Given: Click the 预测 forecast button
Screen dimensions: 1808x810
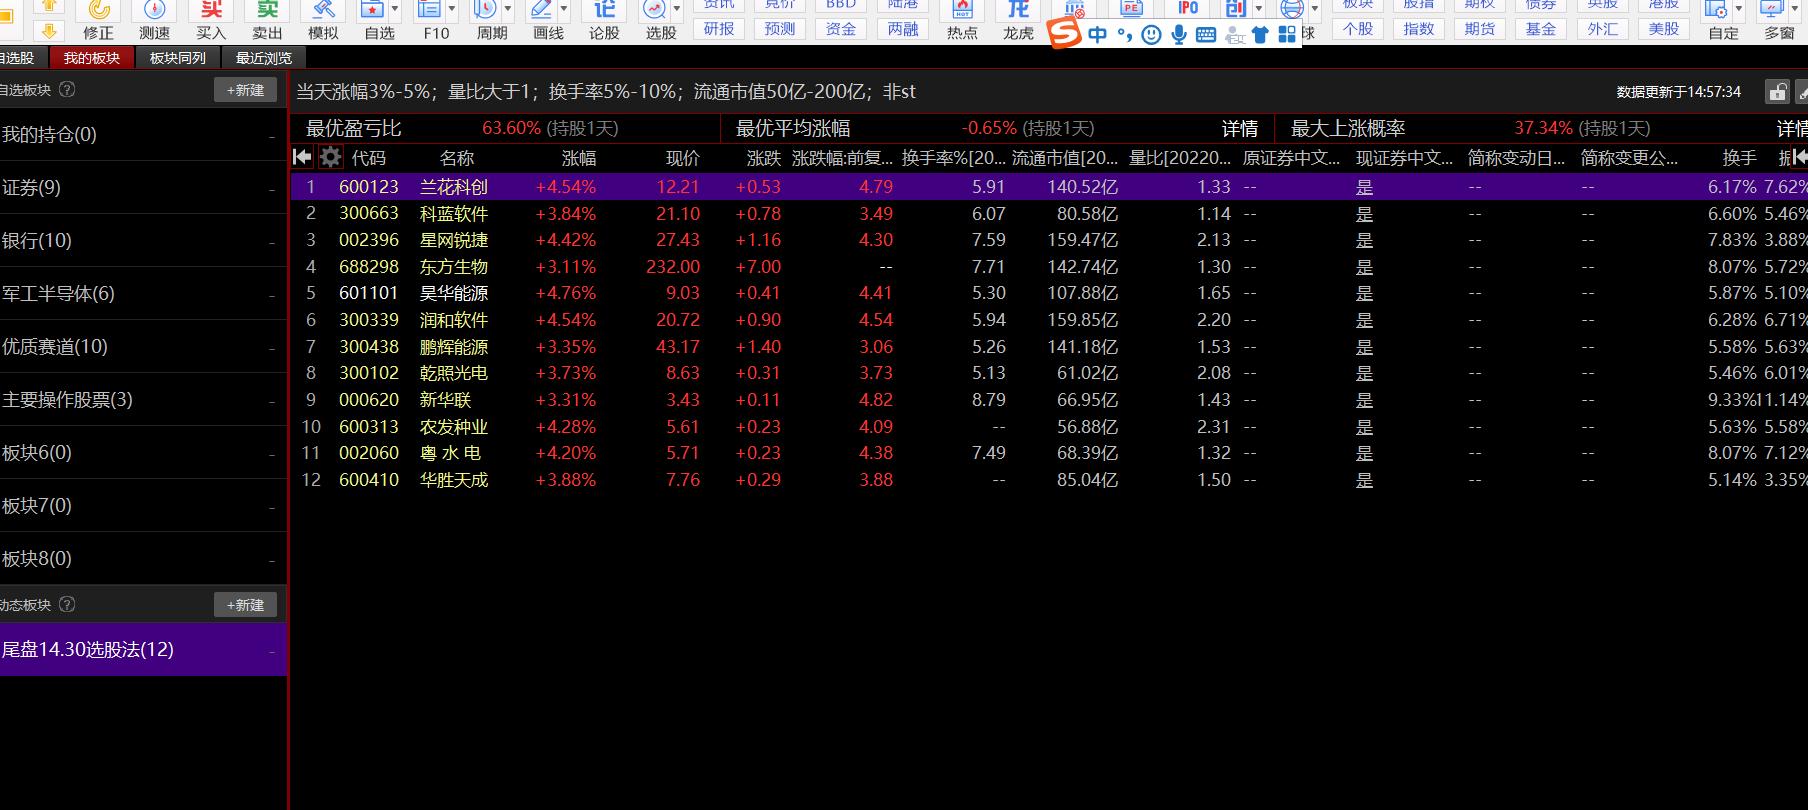Looking at the screenshot, I should (x=780, y=28).
